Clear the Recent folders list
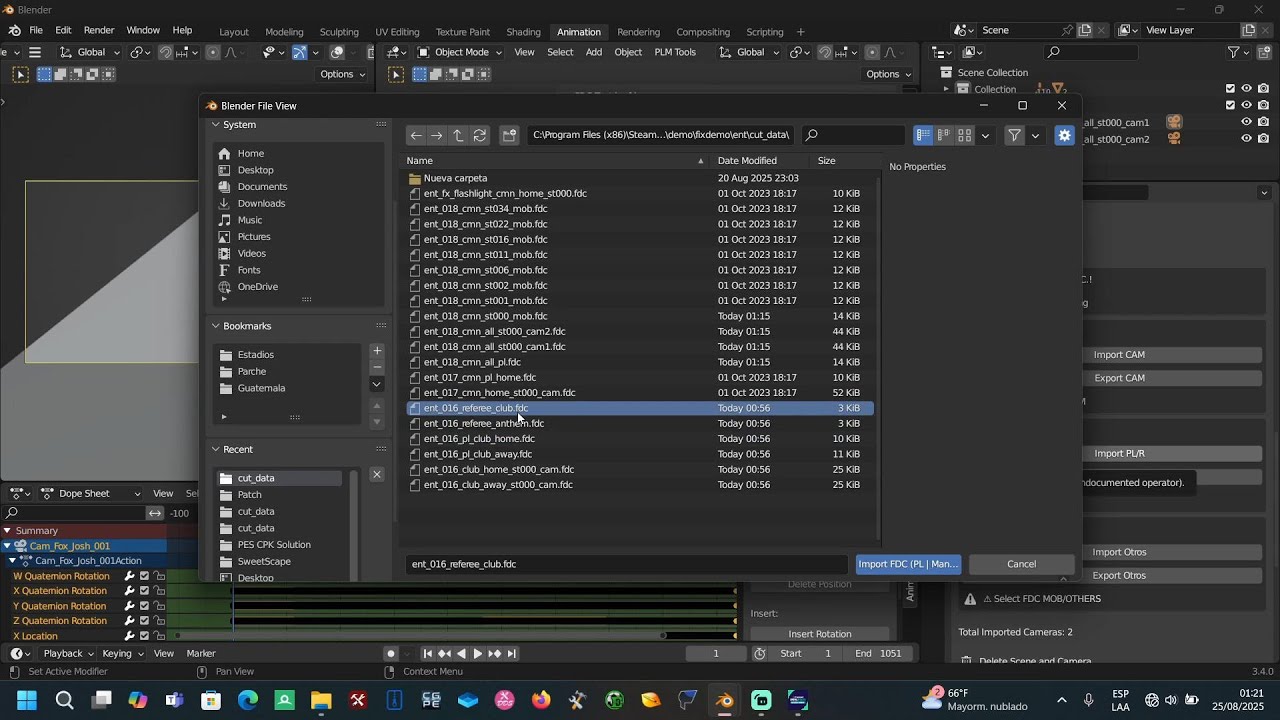 click(377, 474)
